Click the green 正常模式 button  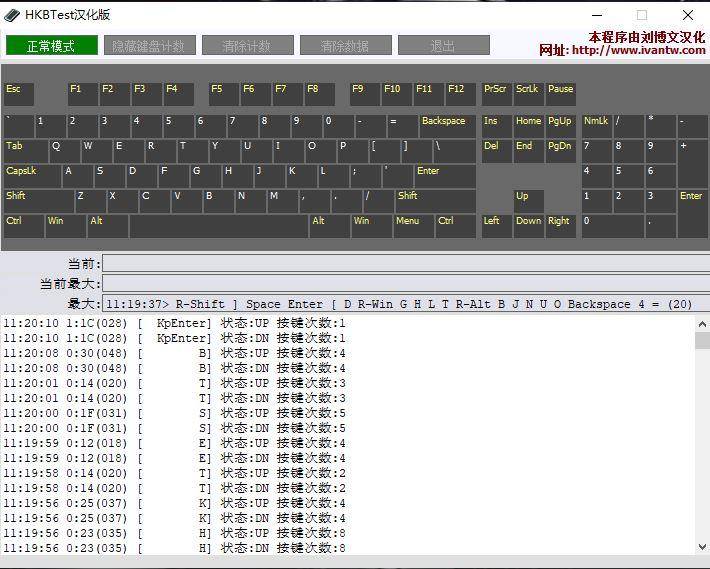(x=52, y=45)
